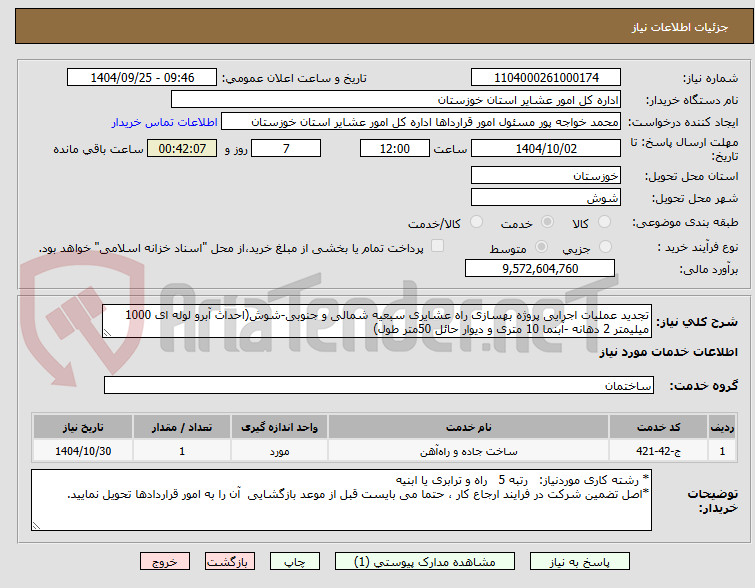Click the کد خدمت column header
This screenshot has width=755, height=588.
[658, 427]
